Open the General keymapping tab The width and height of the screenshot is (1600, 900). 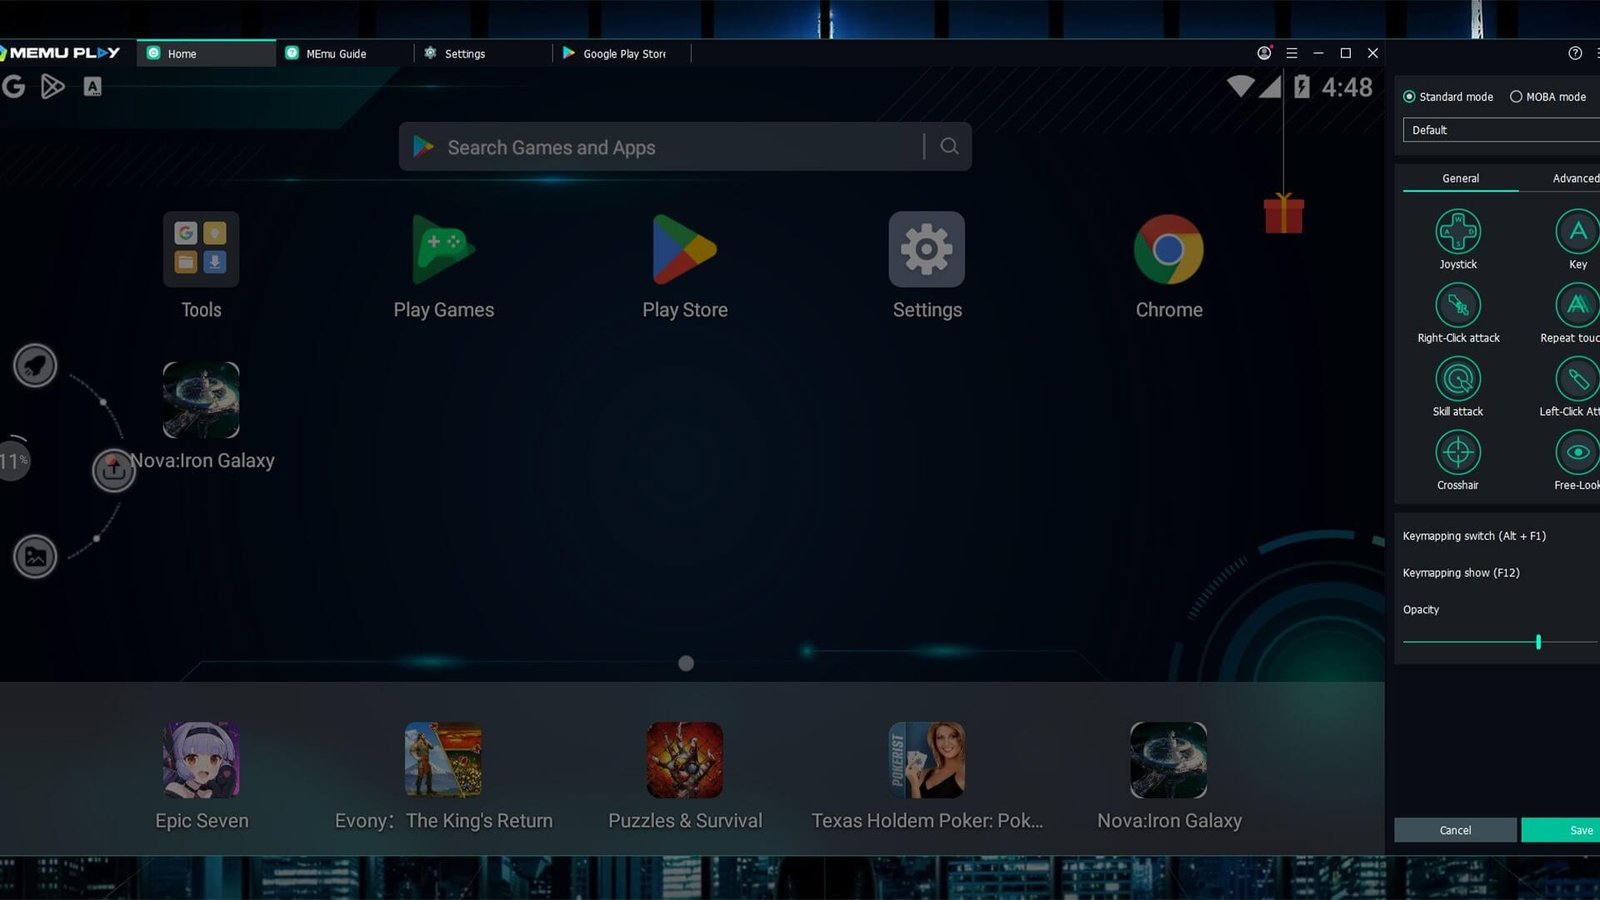[1460, 178]
